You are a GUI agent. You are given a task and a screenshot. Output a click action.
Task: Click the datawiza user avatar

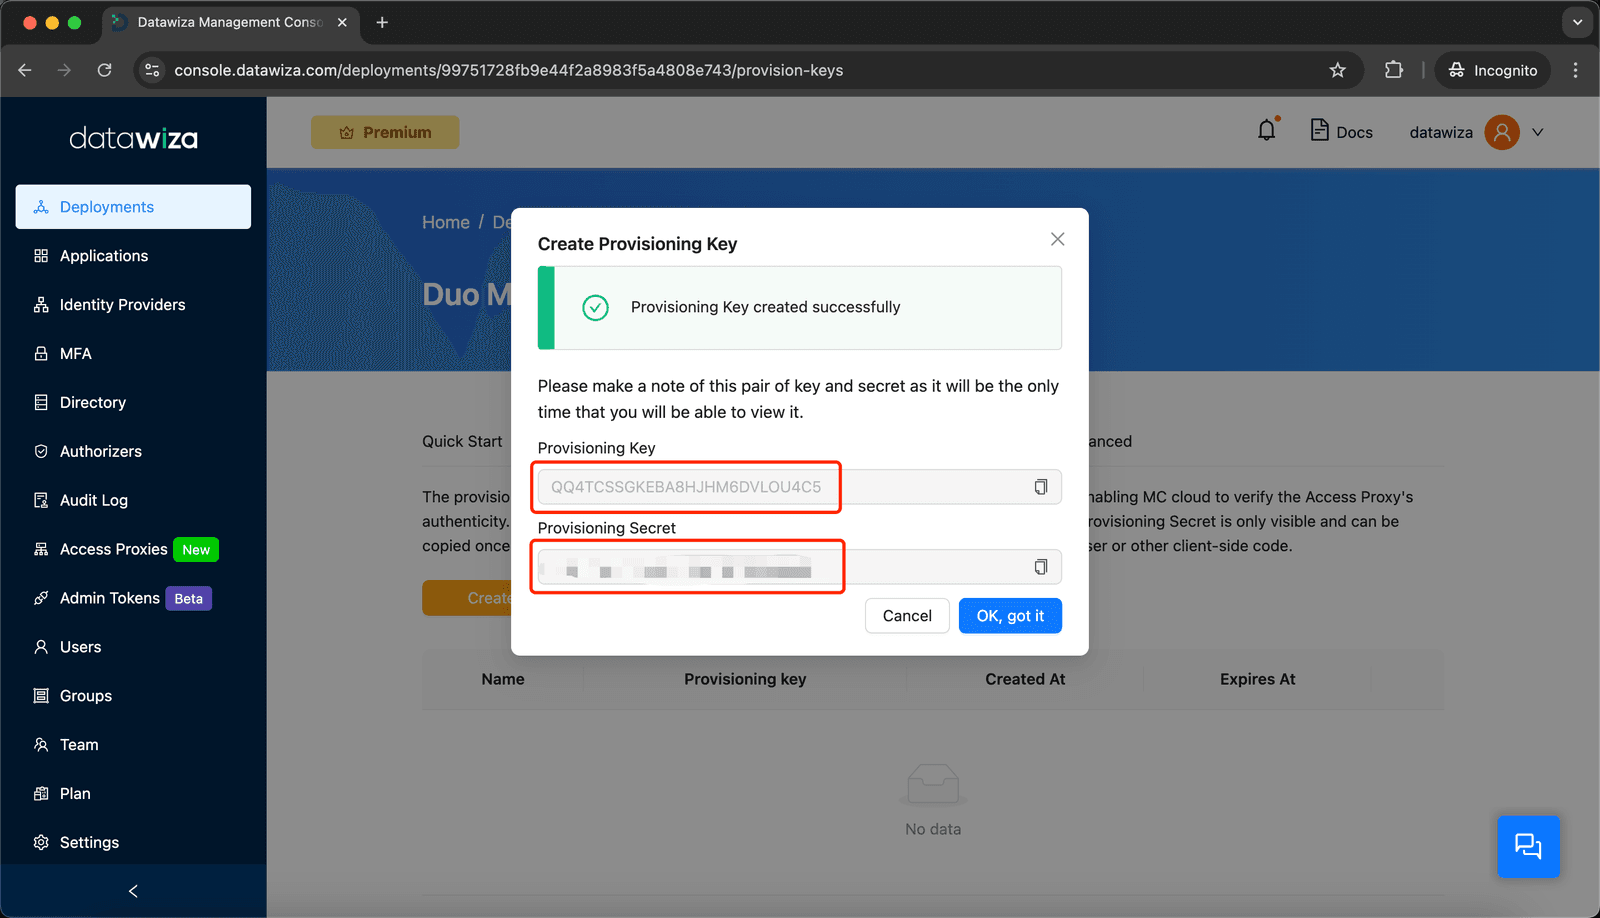[1502, 132]
